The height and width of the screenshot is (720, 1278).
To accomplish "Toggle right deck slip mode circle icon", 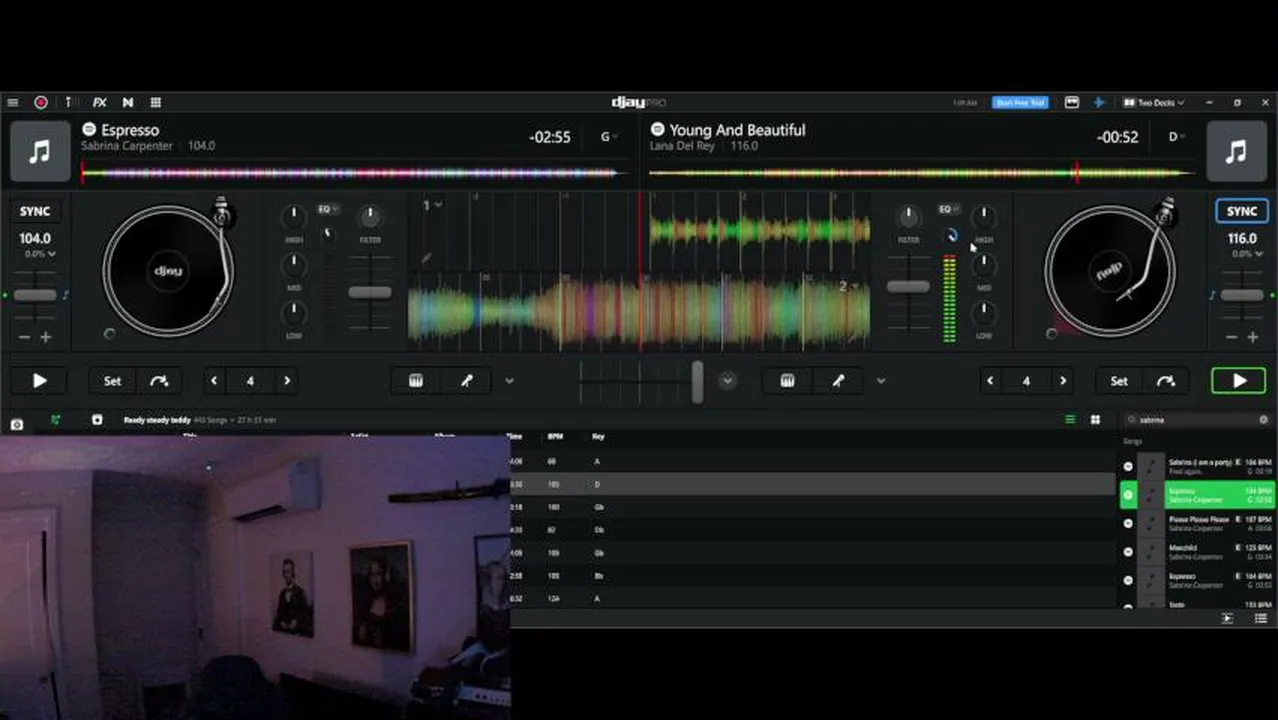I will point(1051,334).
